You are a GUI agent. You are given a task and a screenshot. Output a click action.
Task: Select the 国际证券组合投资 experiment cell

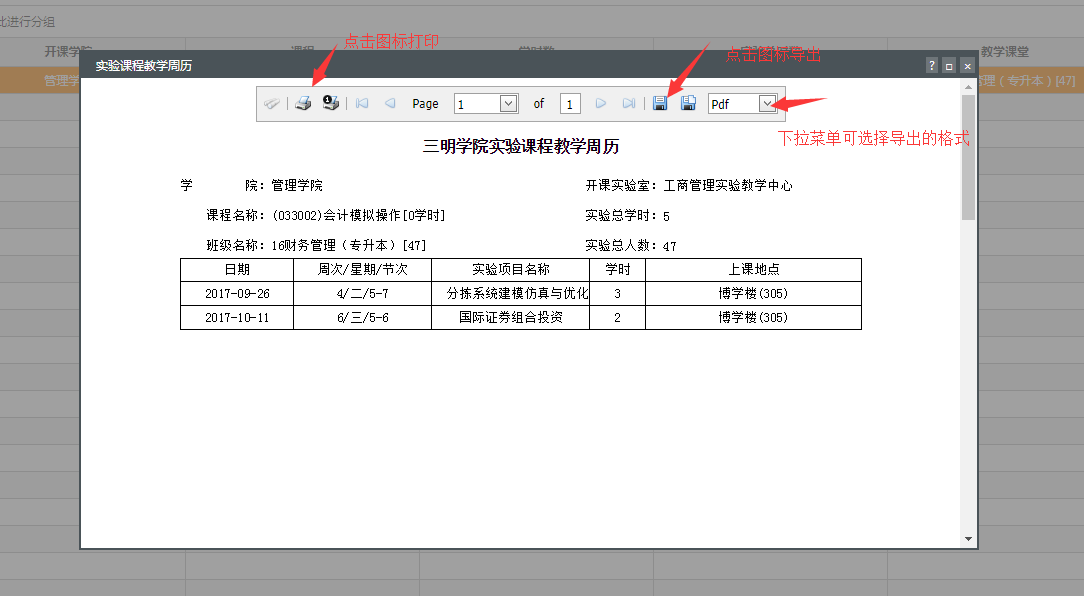(510, 318)
